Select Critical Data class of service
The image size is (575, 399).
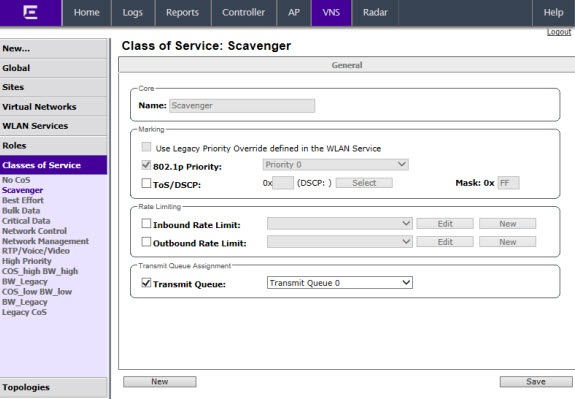pyautogui.click(x=26, y=221)
